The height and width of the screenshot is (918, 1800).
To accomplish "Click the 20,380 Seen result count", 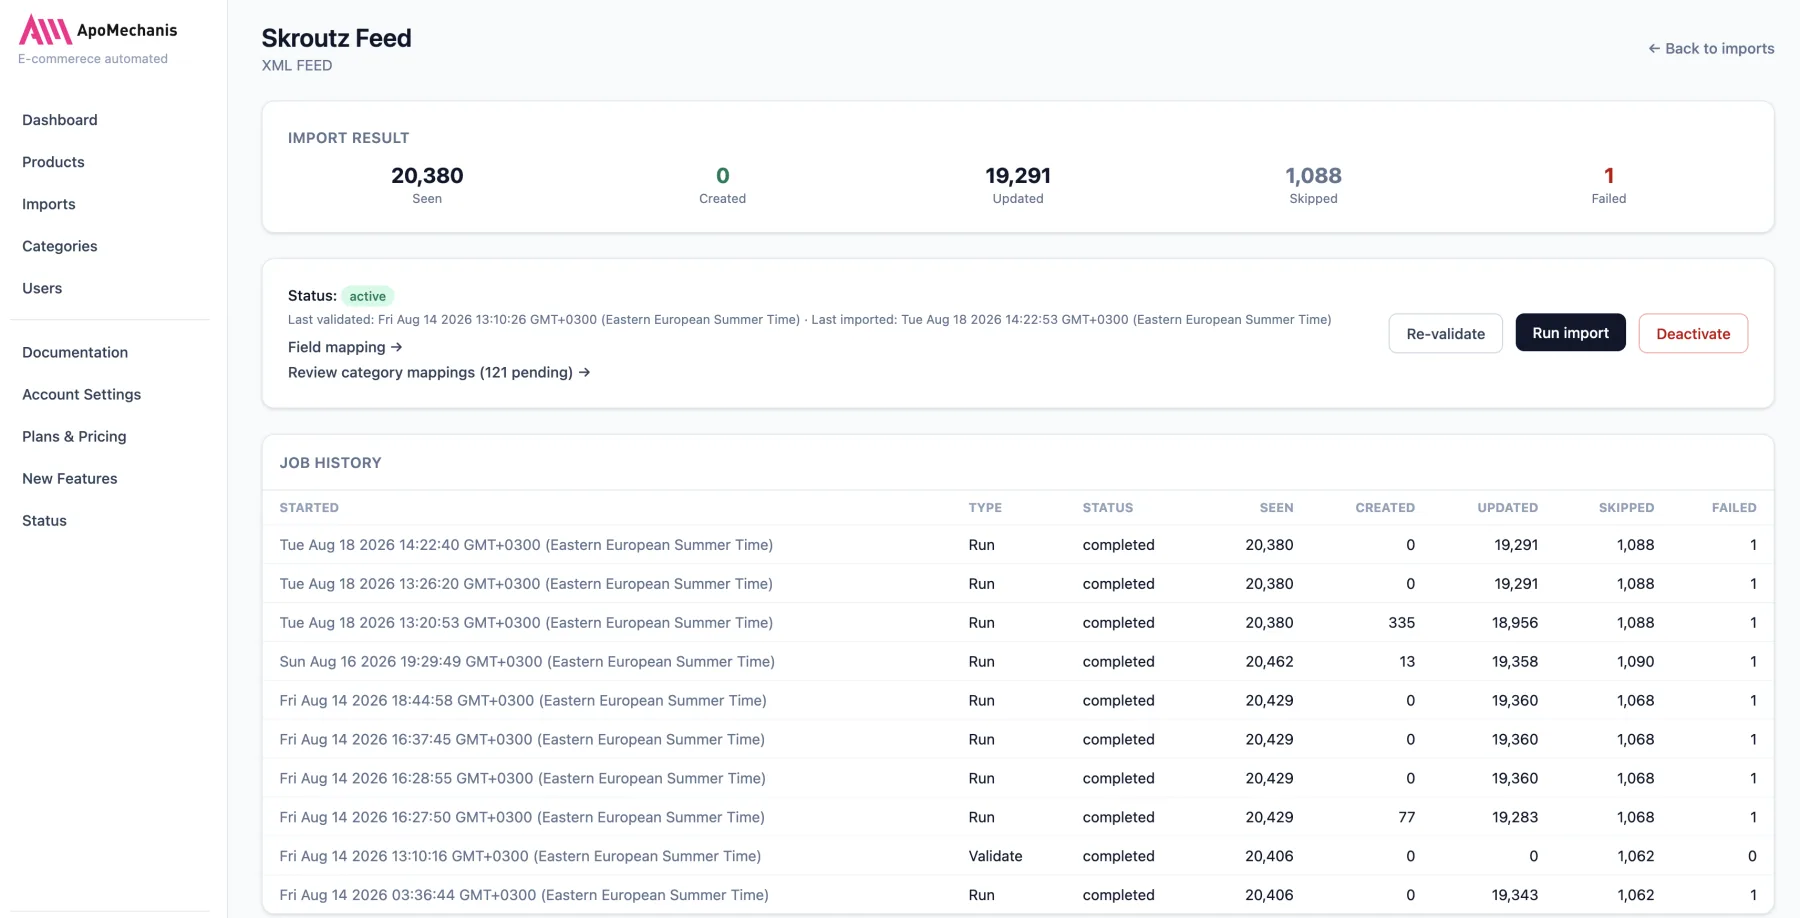I will [x=427, y=176].
